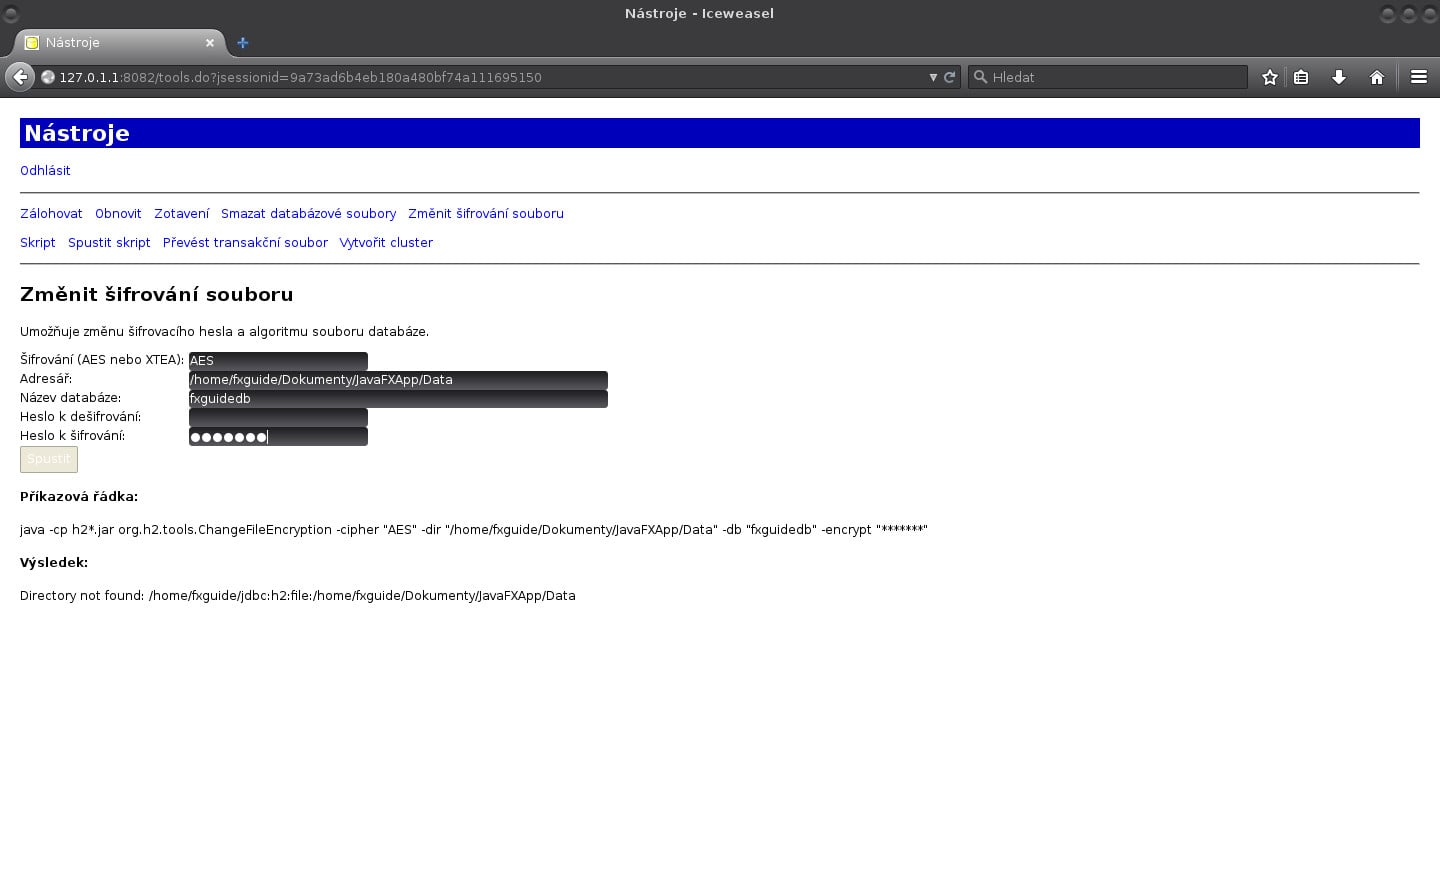The image size is (1440, 875).
Task: Open the Vytvořit cluster tool
Action: (386, 242)
